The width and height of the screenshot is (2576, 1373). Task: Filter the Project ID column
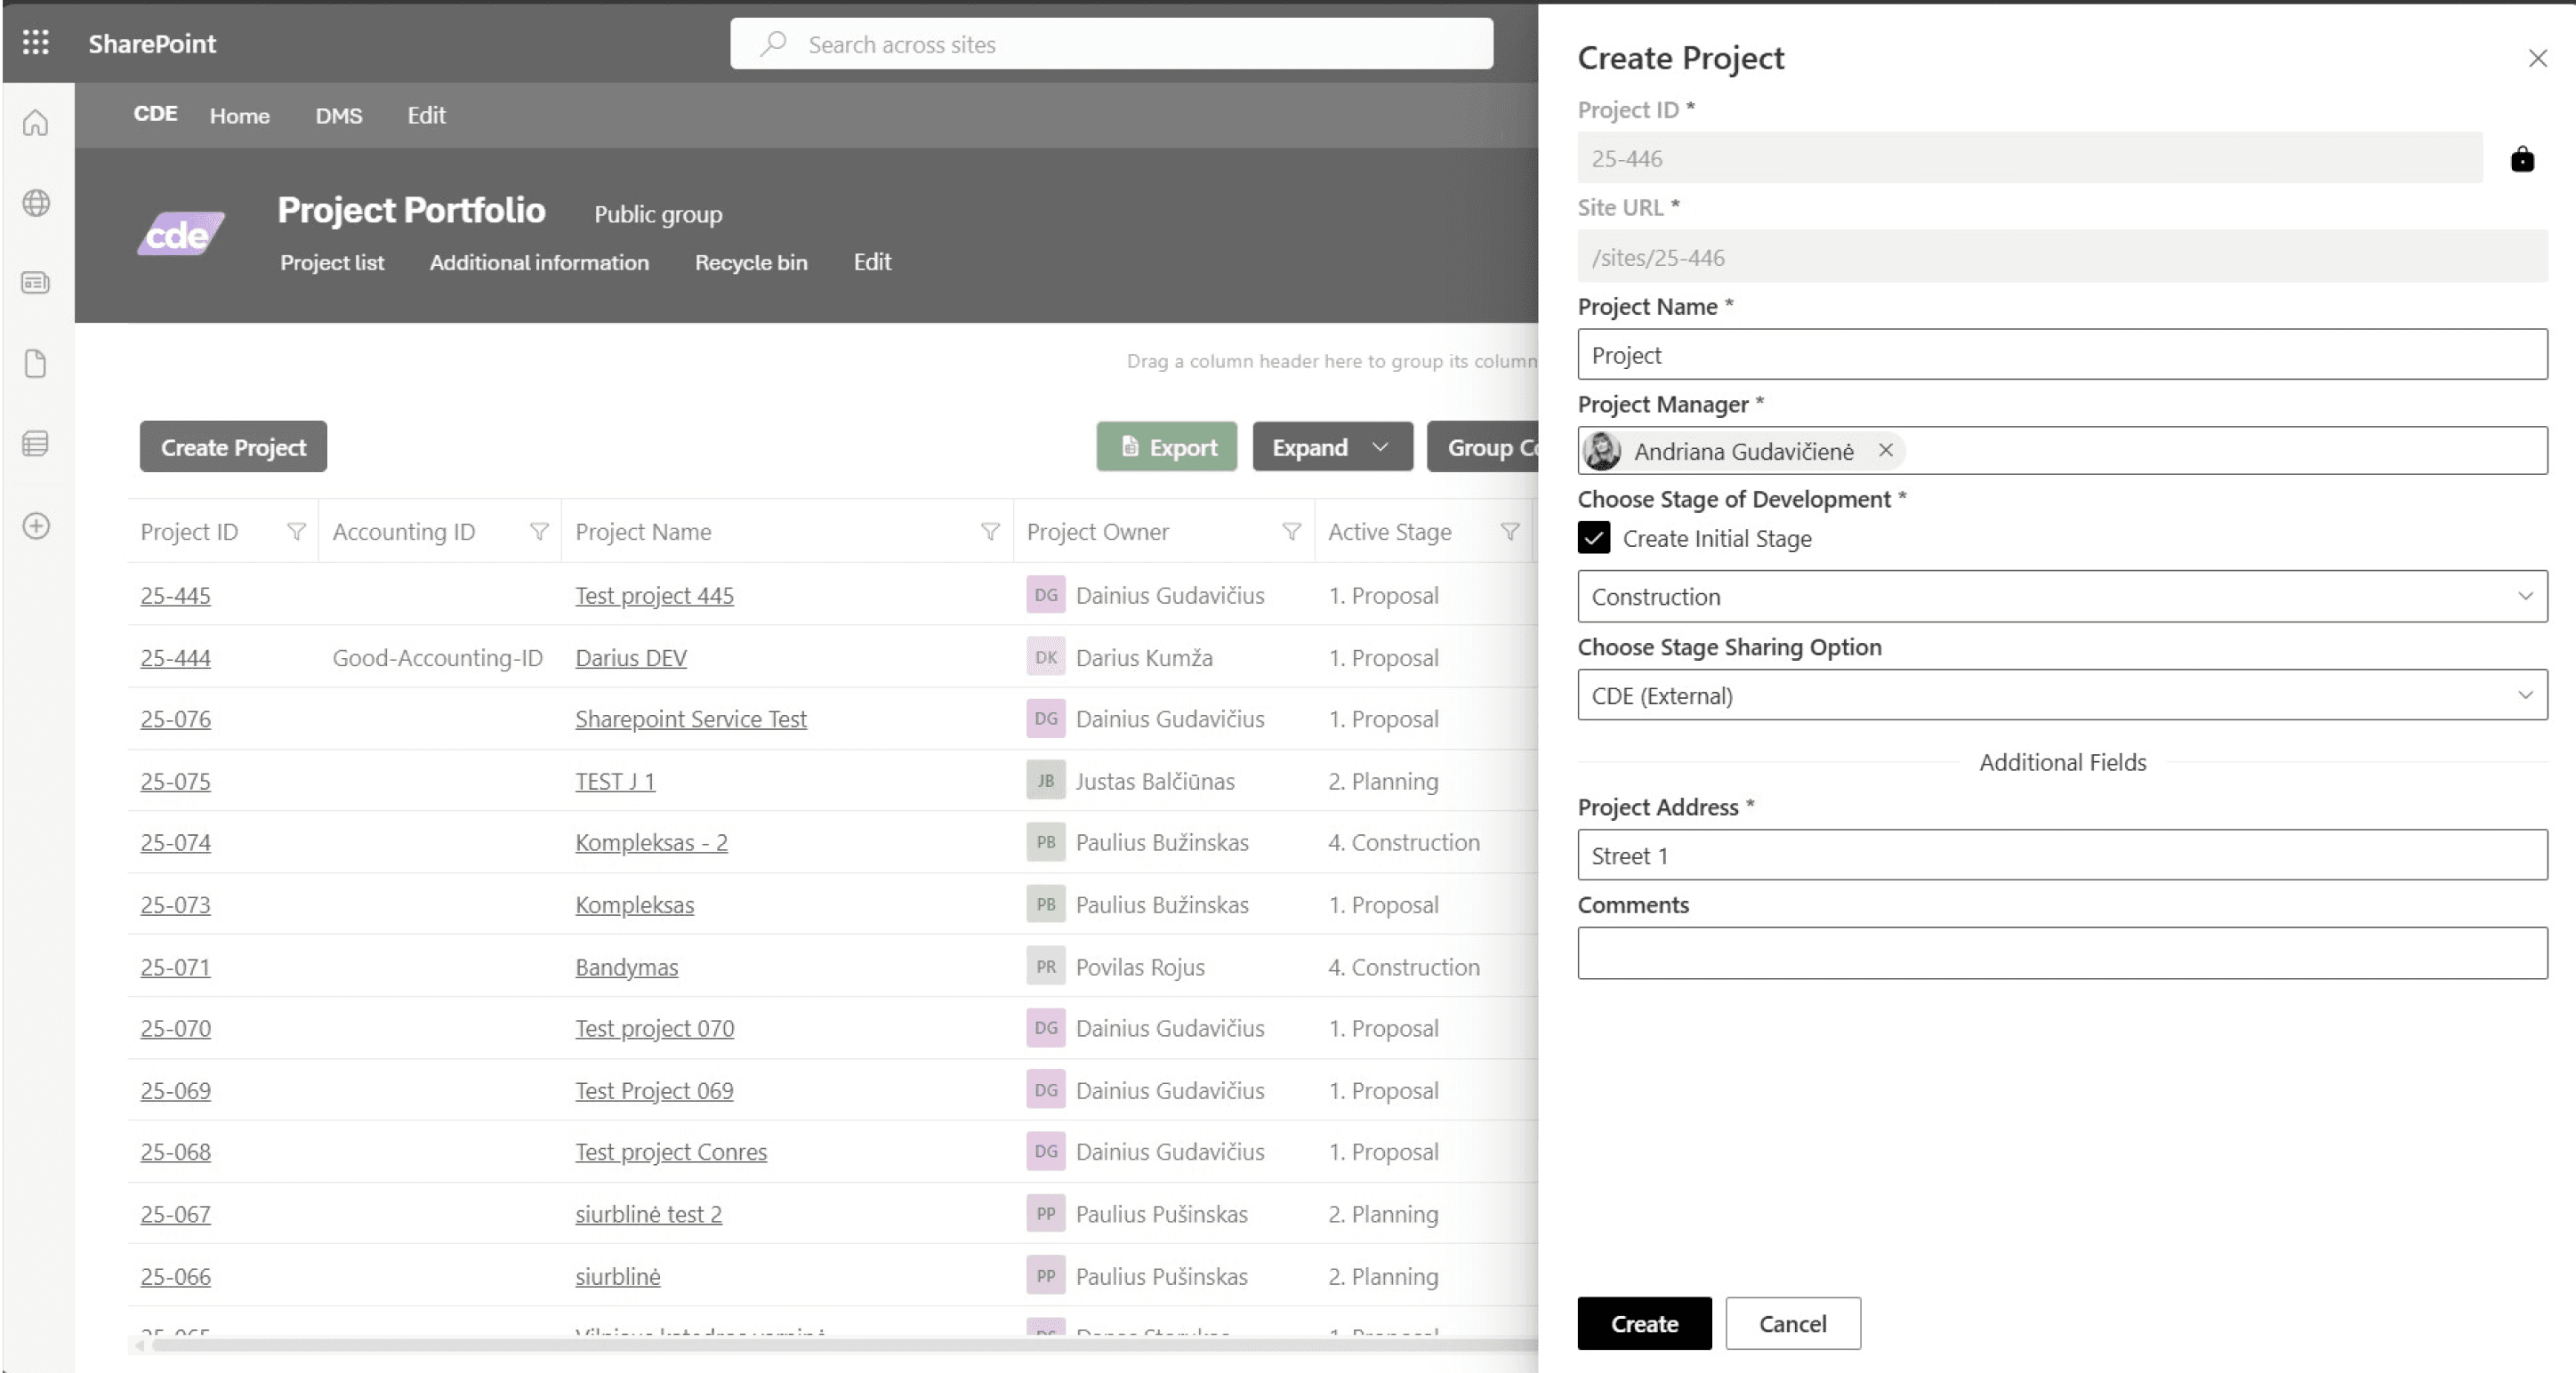(296, 532)
